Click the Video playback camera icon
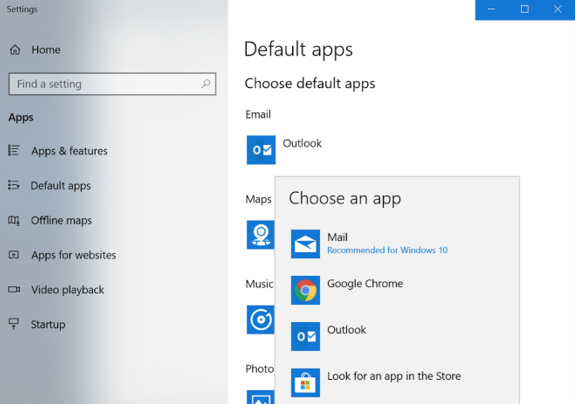 click(x=14, y=289)
